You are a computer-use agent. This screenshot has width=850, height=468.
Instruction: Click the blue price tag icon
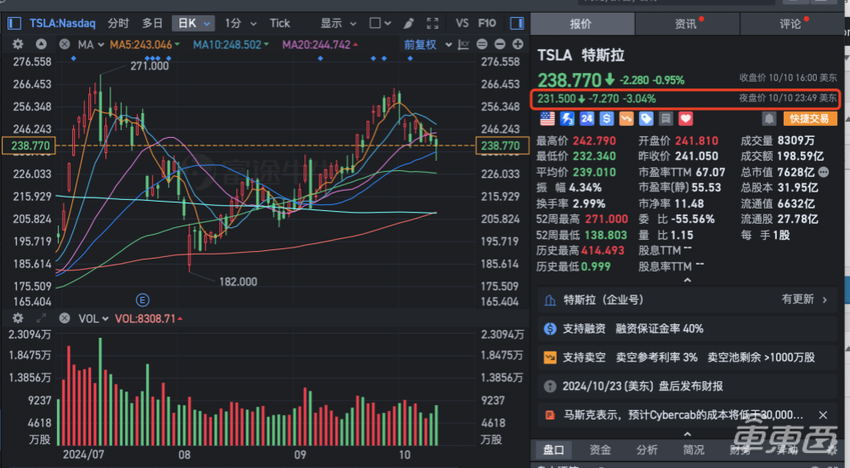click(x=646, y=119)
